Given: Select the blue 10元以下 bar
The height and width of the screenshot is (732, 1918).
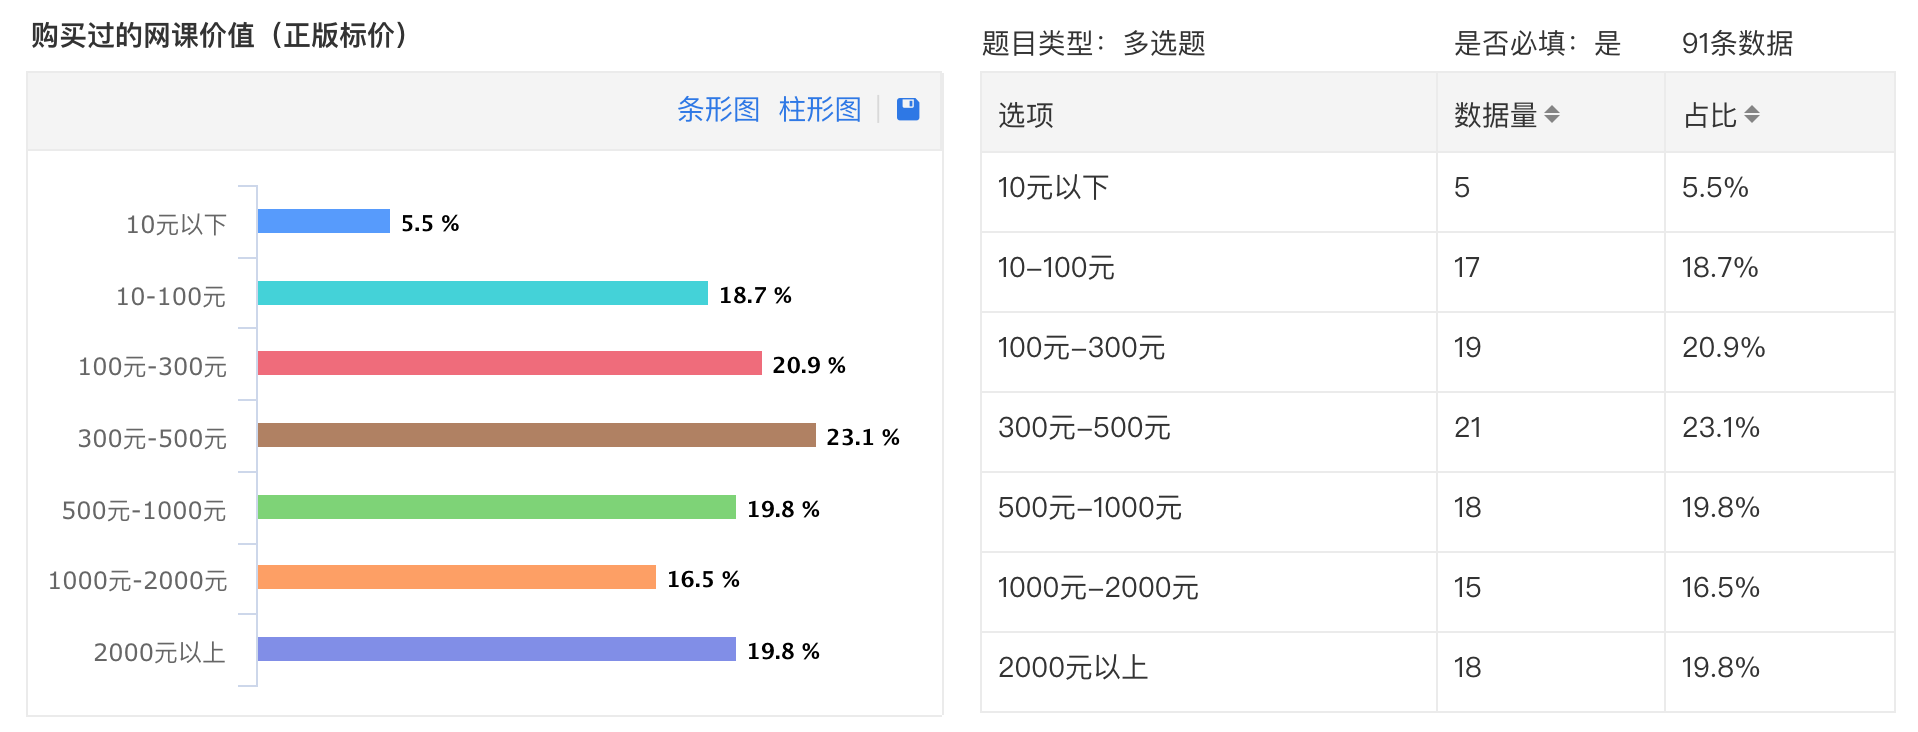Looking at the screenshot, I should (x=324, y=221).
